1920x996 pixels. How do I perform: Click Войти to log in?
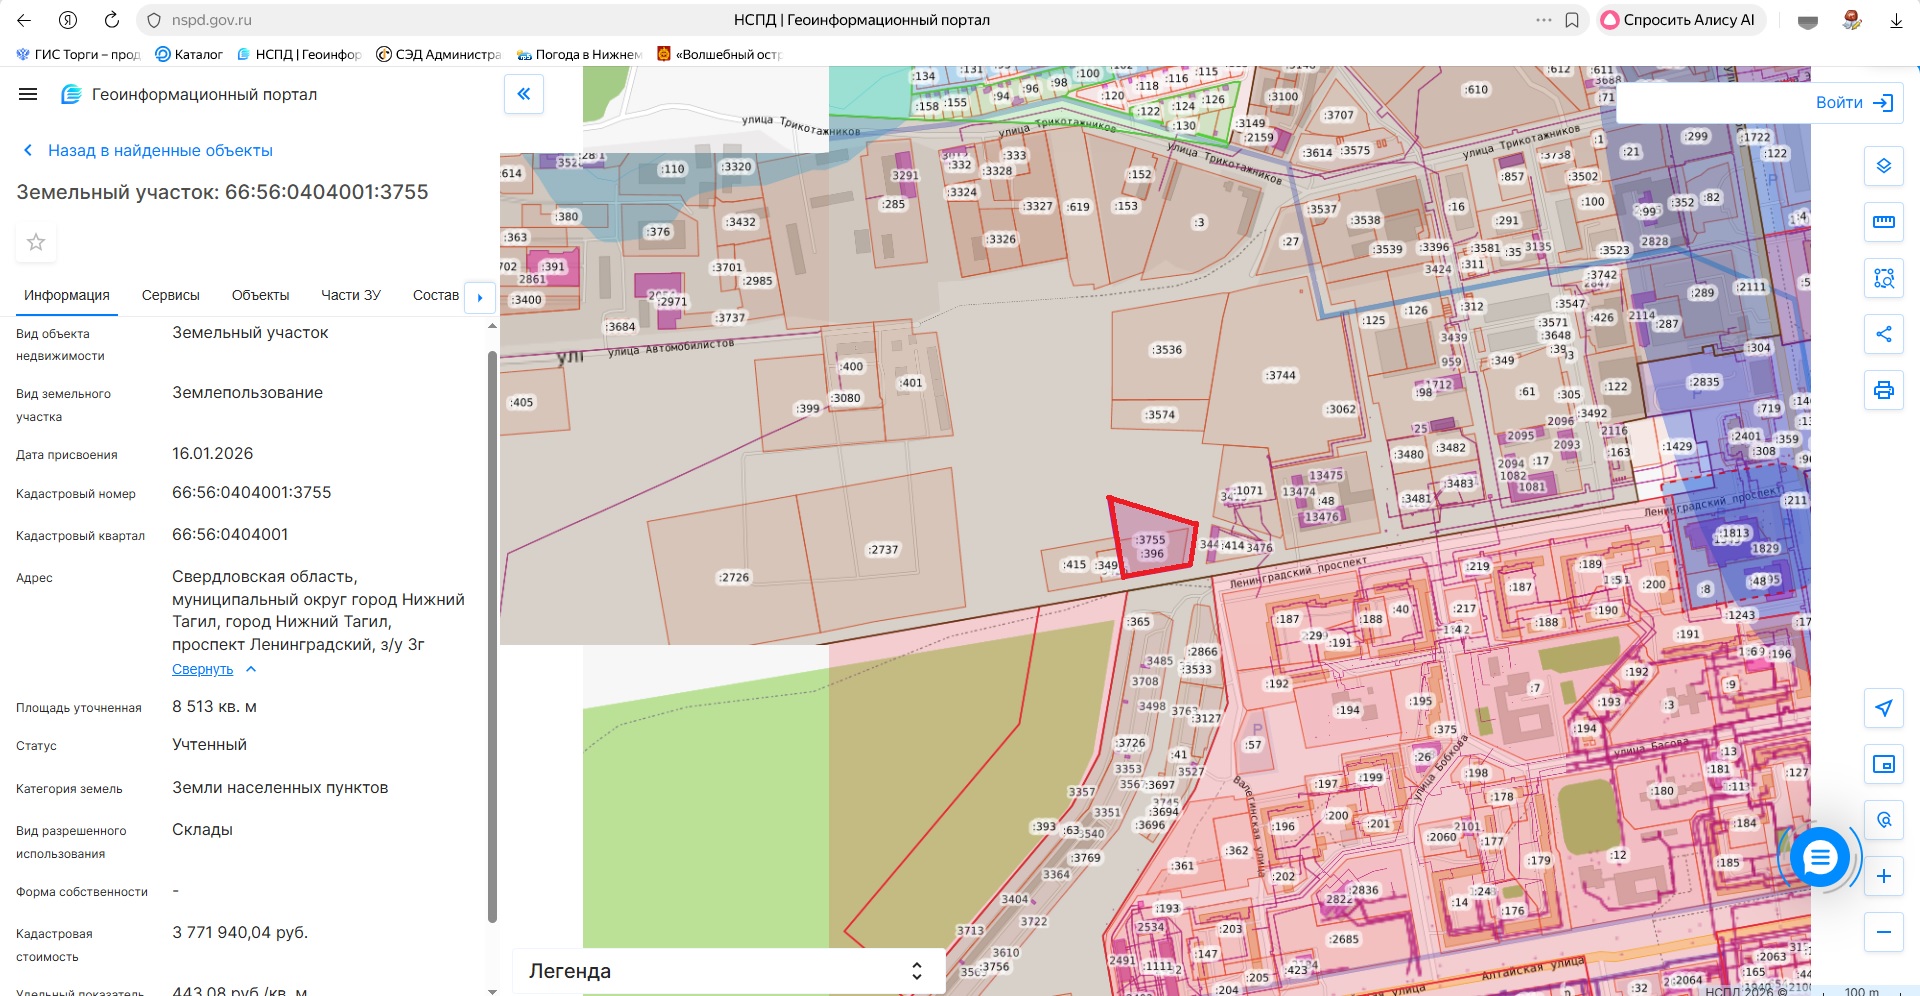pos(1854,103)
